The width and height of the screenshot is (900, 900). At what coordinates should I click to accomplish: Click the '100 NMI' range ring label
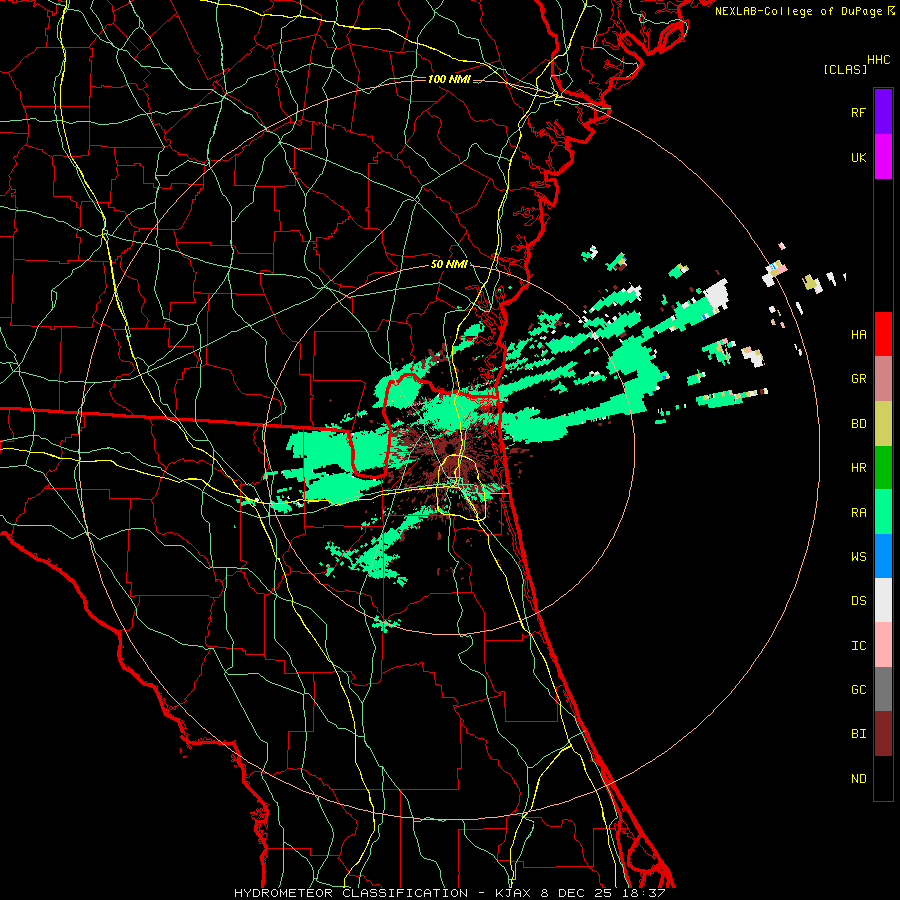point(449,79)
